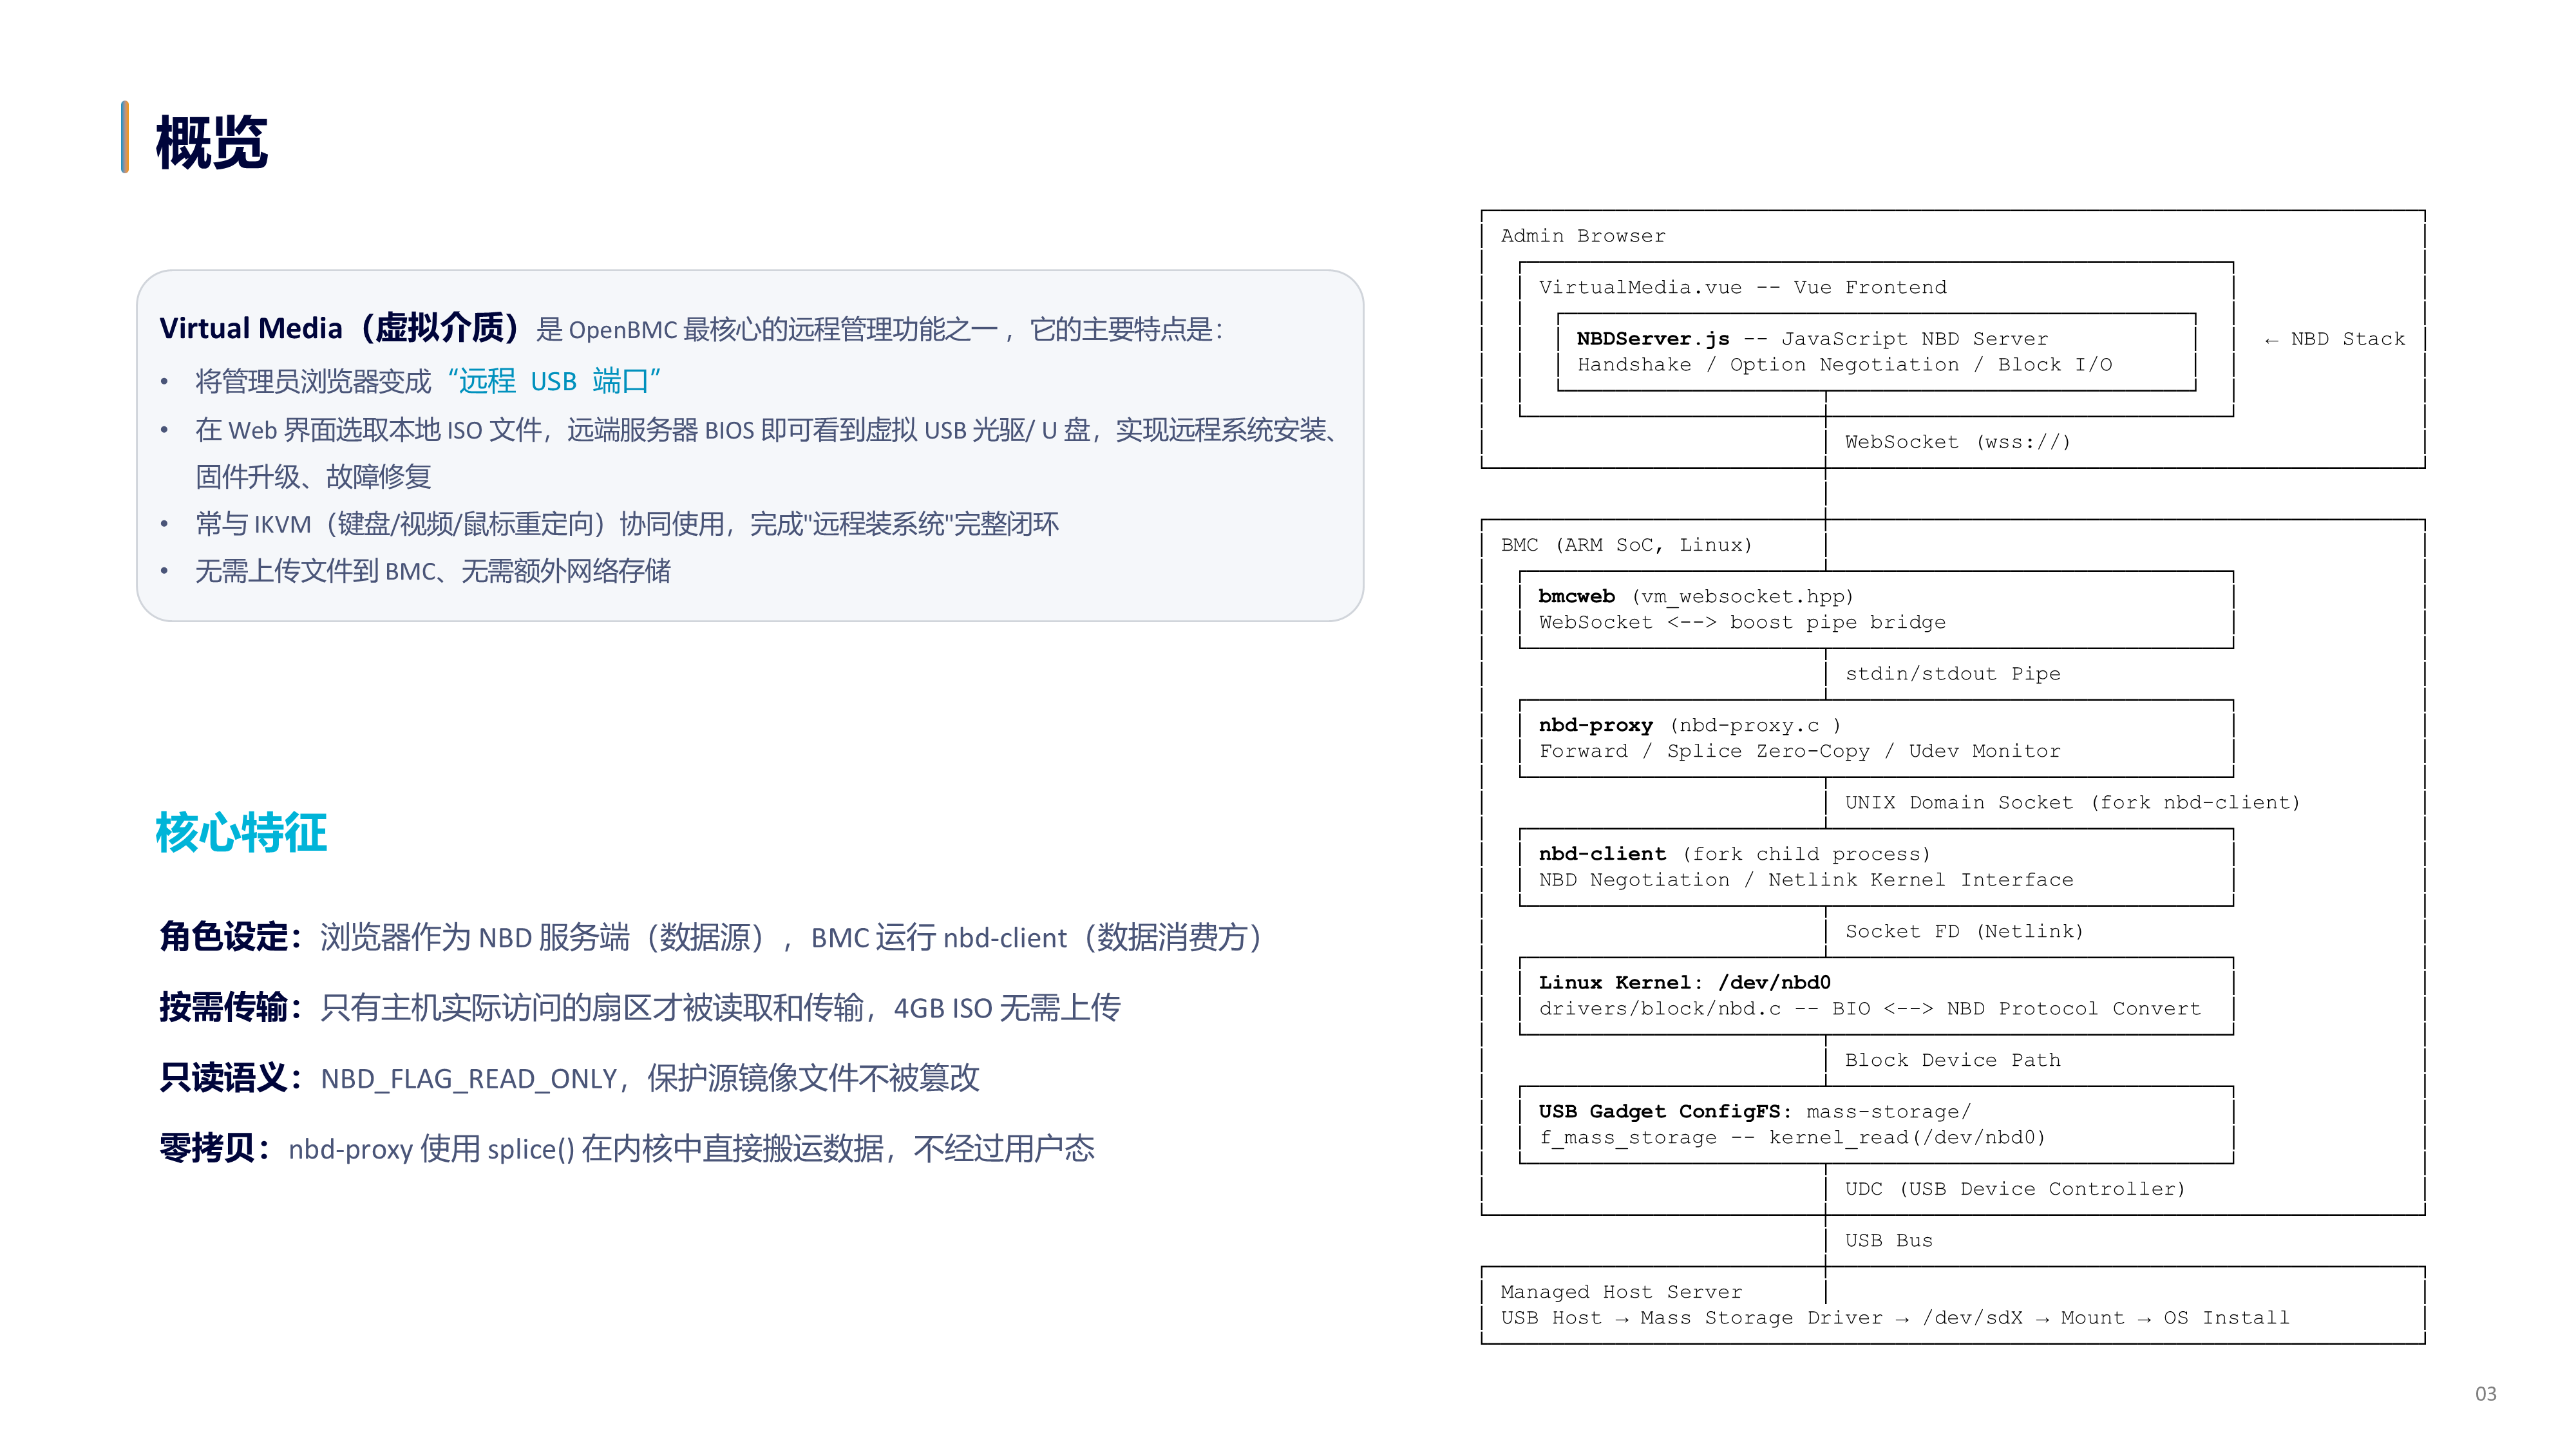
Task: Click the 概览 slide title
Action: 211,142
